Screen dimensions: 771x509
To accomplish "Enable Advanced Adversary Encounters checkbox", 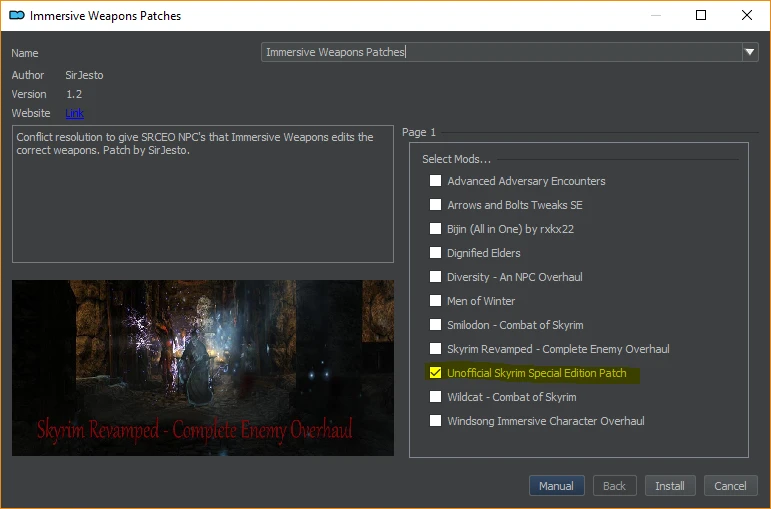I will pyautogui.click(x=435, y=181).
